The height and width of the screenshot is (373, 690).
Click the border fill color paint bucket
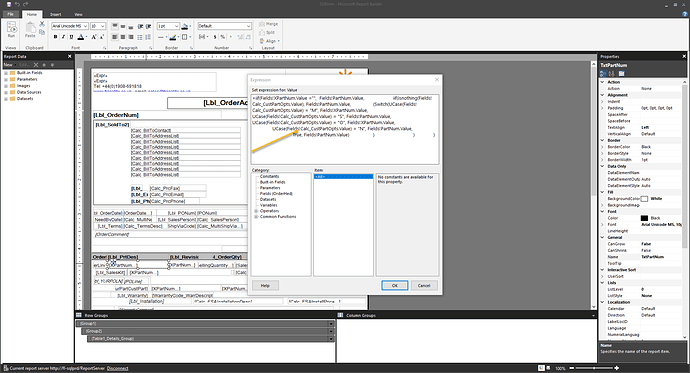click(185, 26)
